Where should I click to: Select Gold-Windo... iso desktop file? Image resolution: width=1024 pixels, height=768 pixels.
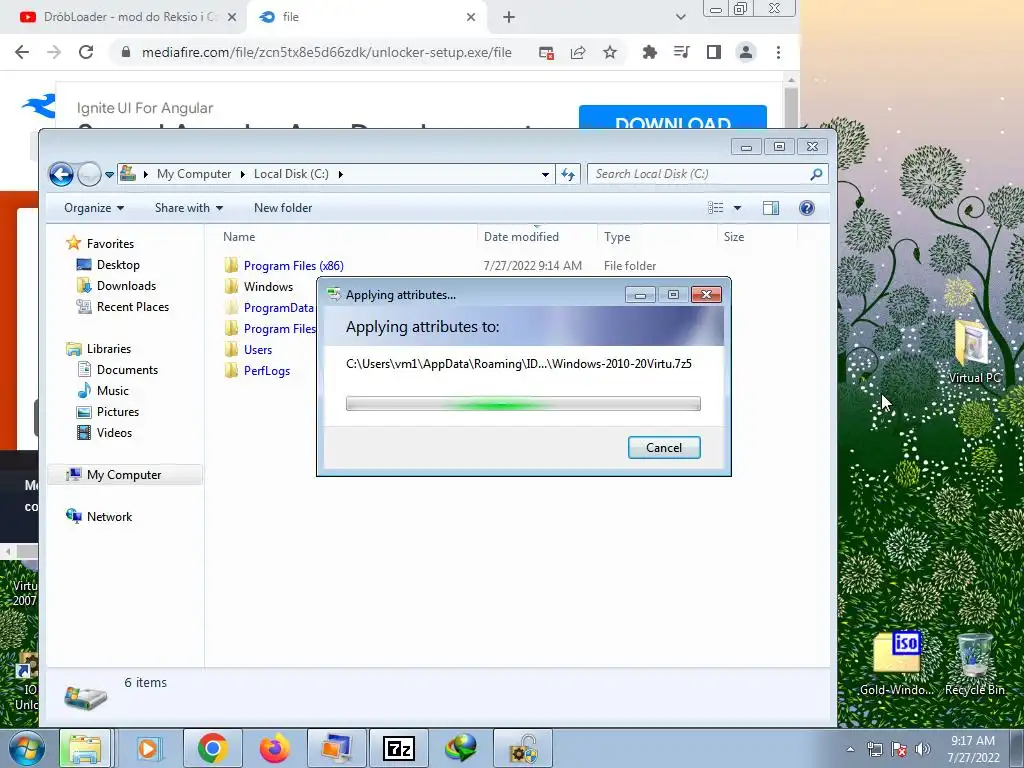(x=897, y=664)
